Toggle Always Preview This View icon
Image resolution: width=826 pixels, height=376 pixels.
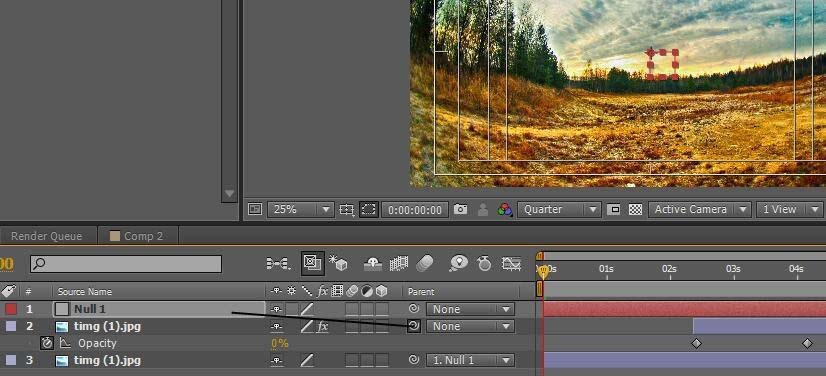point(255,209)
